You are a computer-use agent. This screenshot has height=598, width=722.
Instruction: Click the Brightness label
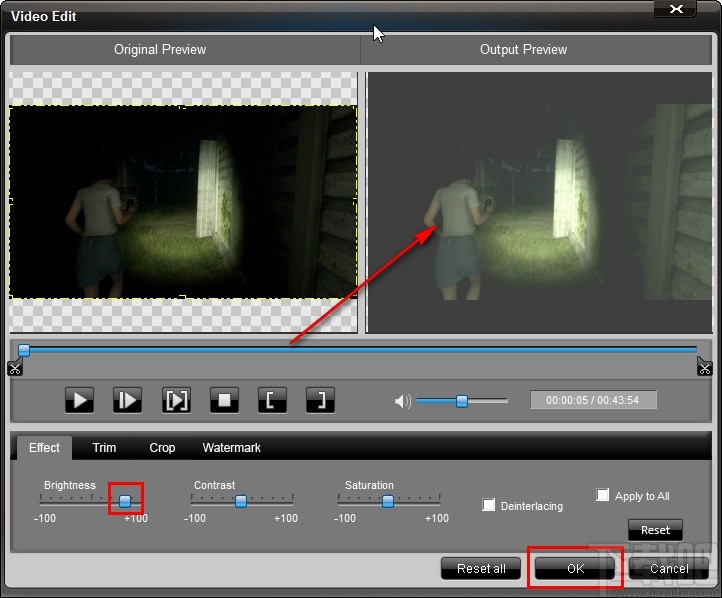tap(70, 485)
